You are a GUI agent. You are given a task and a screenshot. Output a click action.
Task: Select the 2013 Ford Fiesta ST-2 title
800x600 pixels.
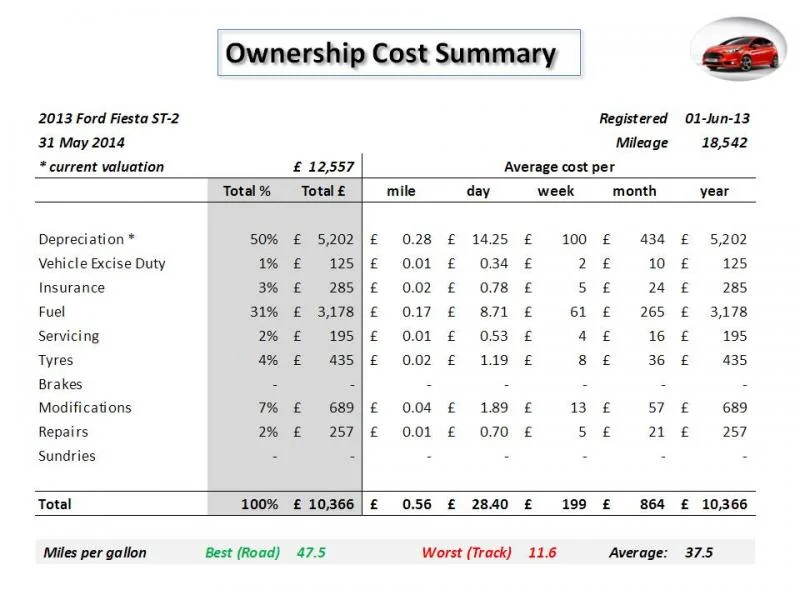(109, 118)
